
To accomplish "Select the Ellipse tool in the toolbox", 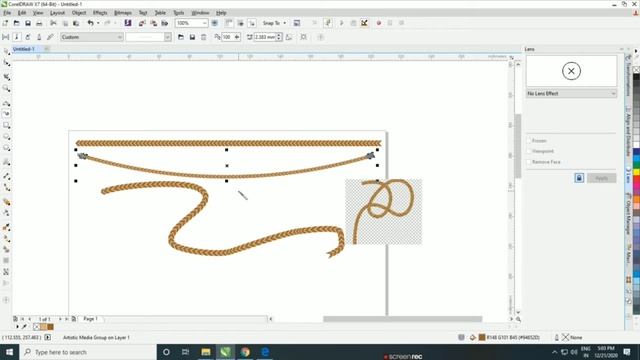I will click(6, 137).
